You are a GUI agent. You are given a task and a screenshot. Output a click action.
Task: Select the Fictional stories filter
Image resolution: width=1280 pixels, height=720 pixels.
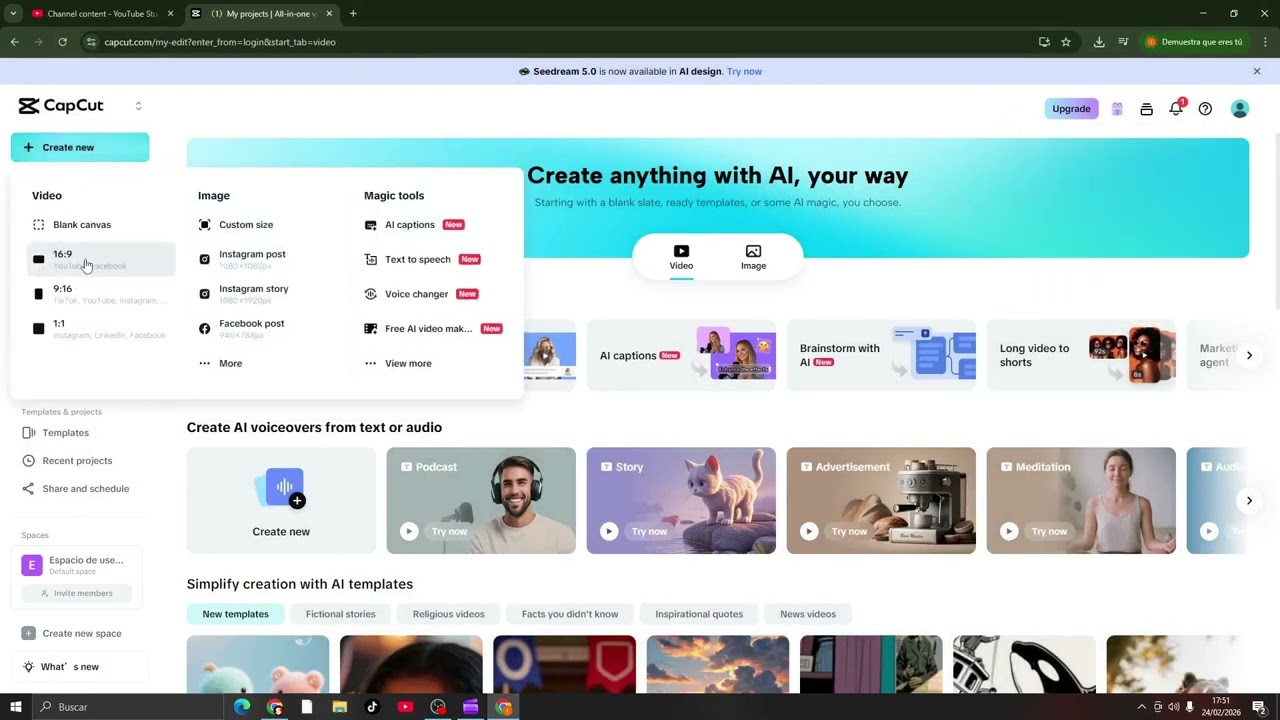341,614
